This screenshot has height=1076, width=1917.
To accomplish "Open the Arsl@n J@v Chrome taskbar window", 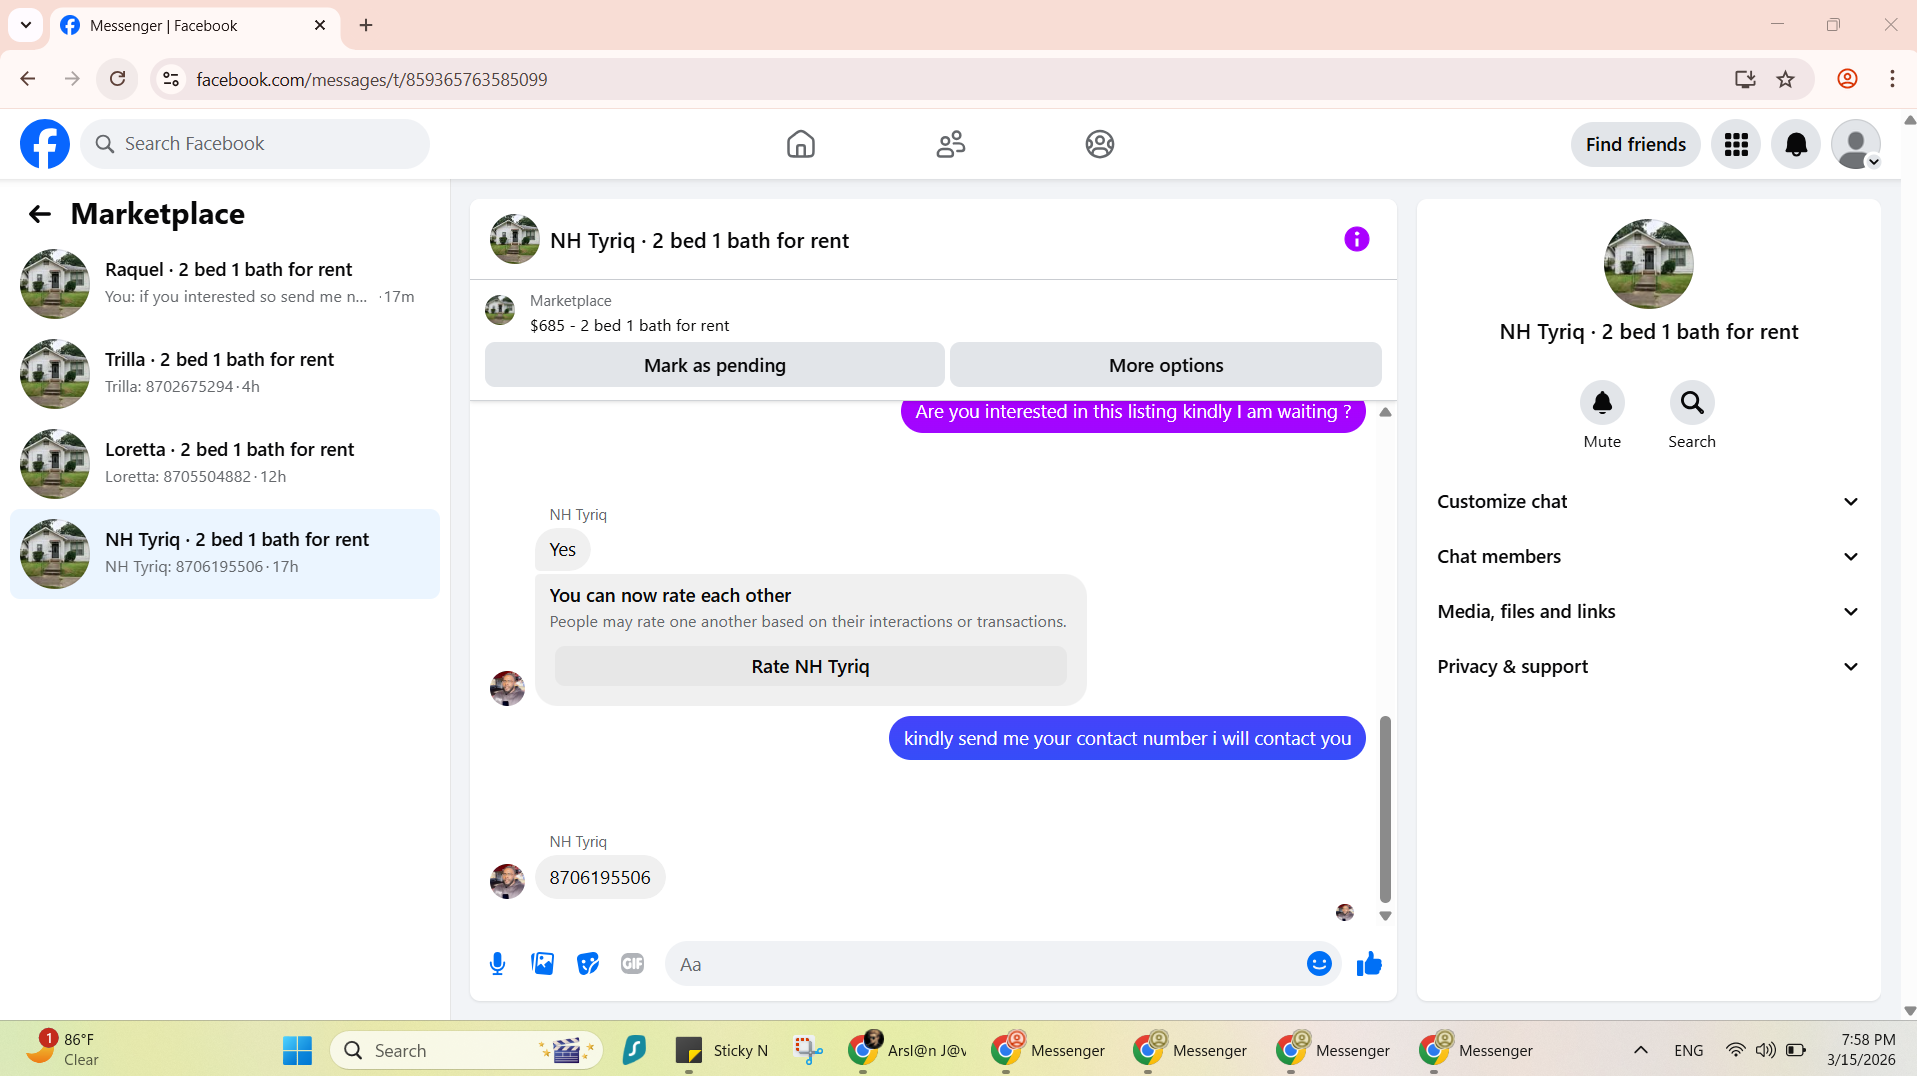I will tap(906, 1050).
